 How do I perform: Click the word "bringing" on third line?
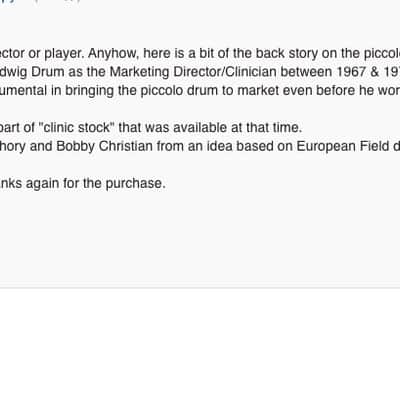pyautogui.click(x=89, y=91)
